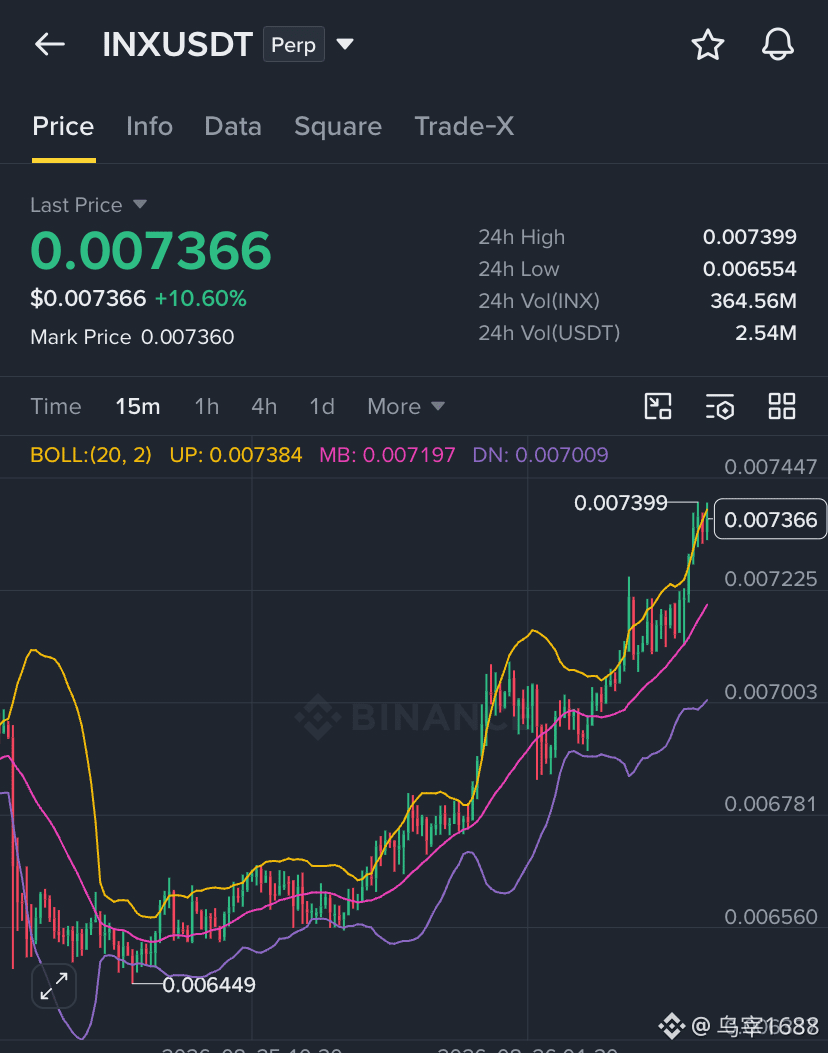Open the chart drawing tools icon
This screenshot has height=1053, width=828.
point(657,406)
